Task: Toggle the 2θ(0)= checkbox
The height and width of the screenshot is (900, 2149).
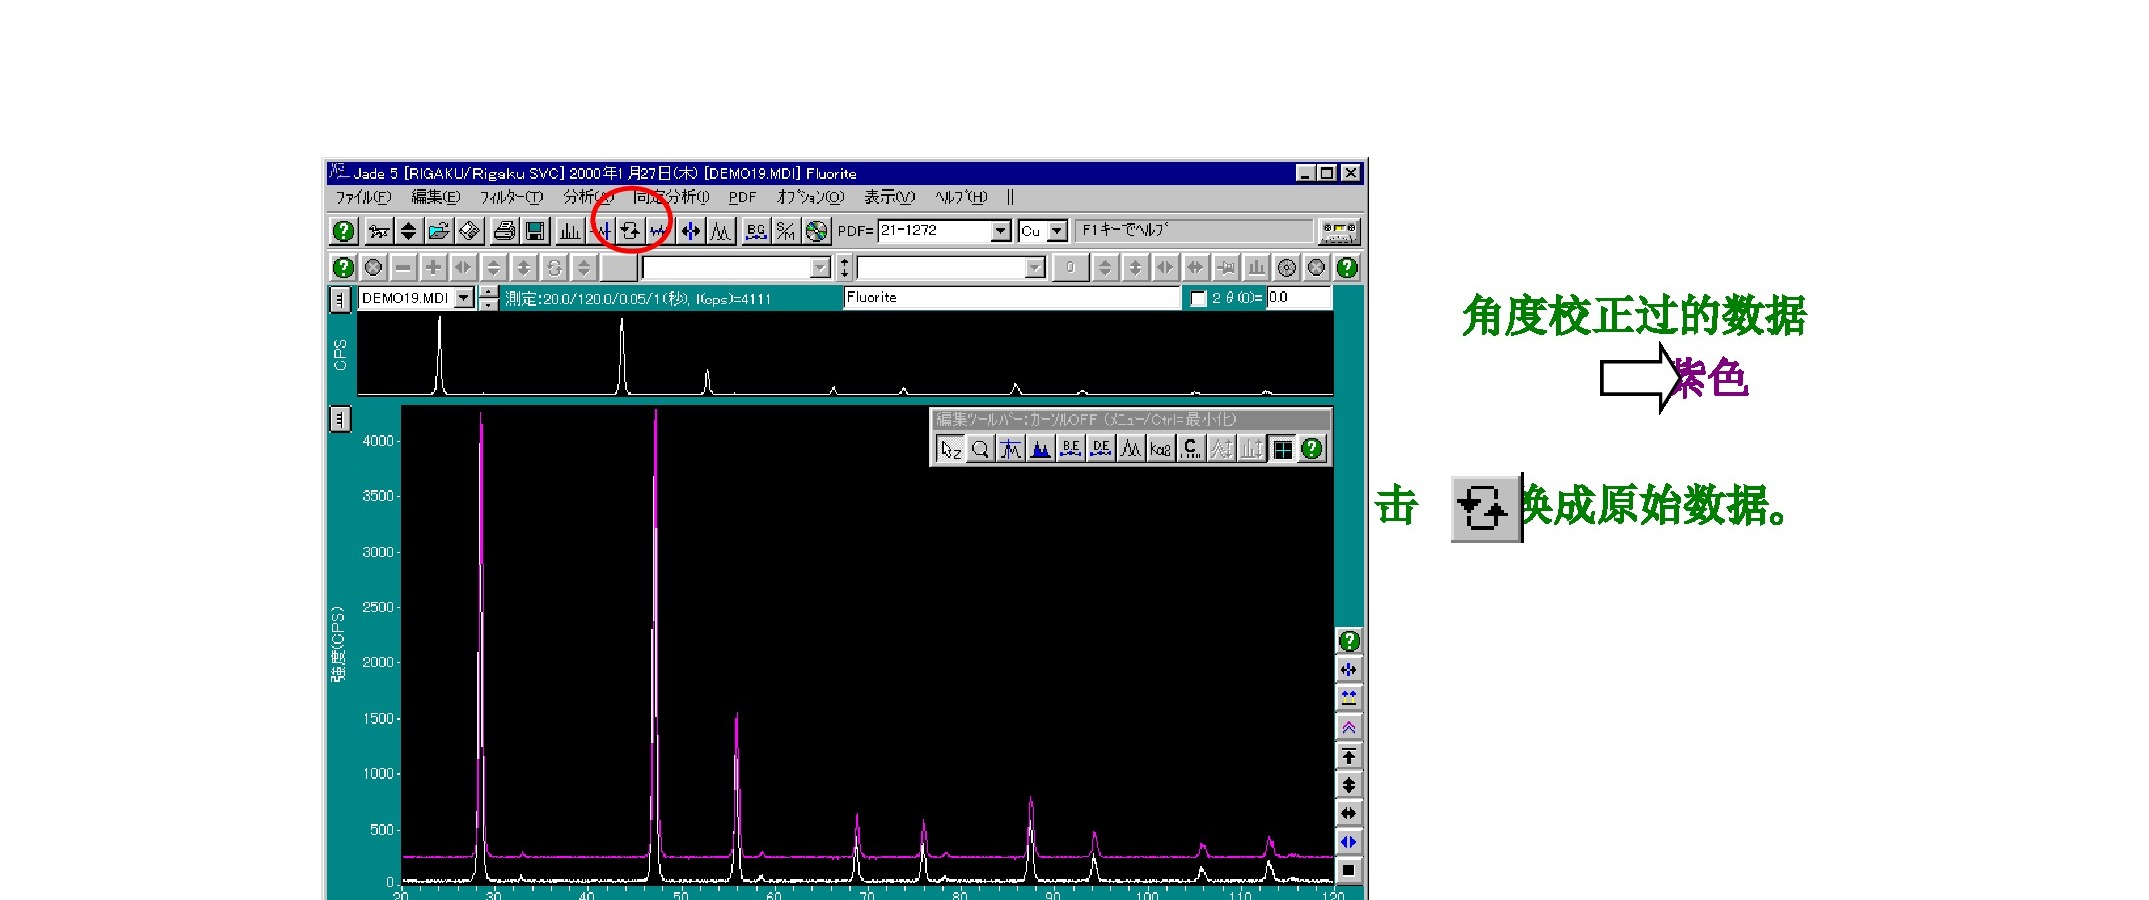Action: coord(1198,299)
